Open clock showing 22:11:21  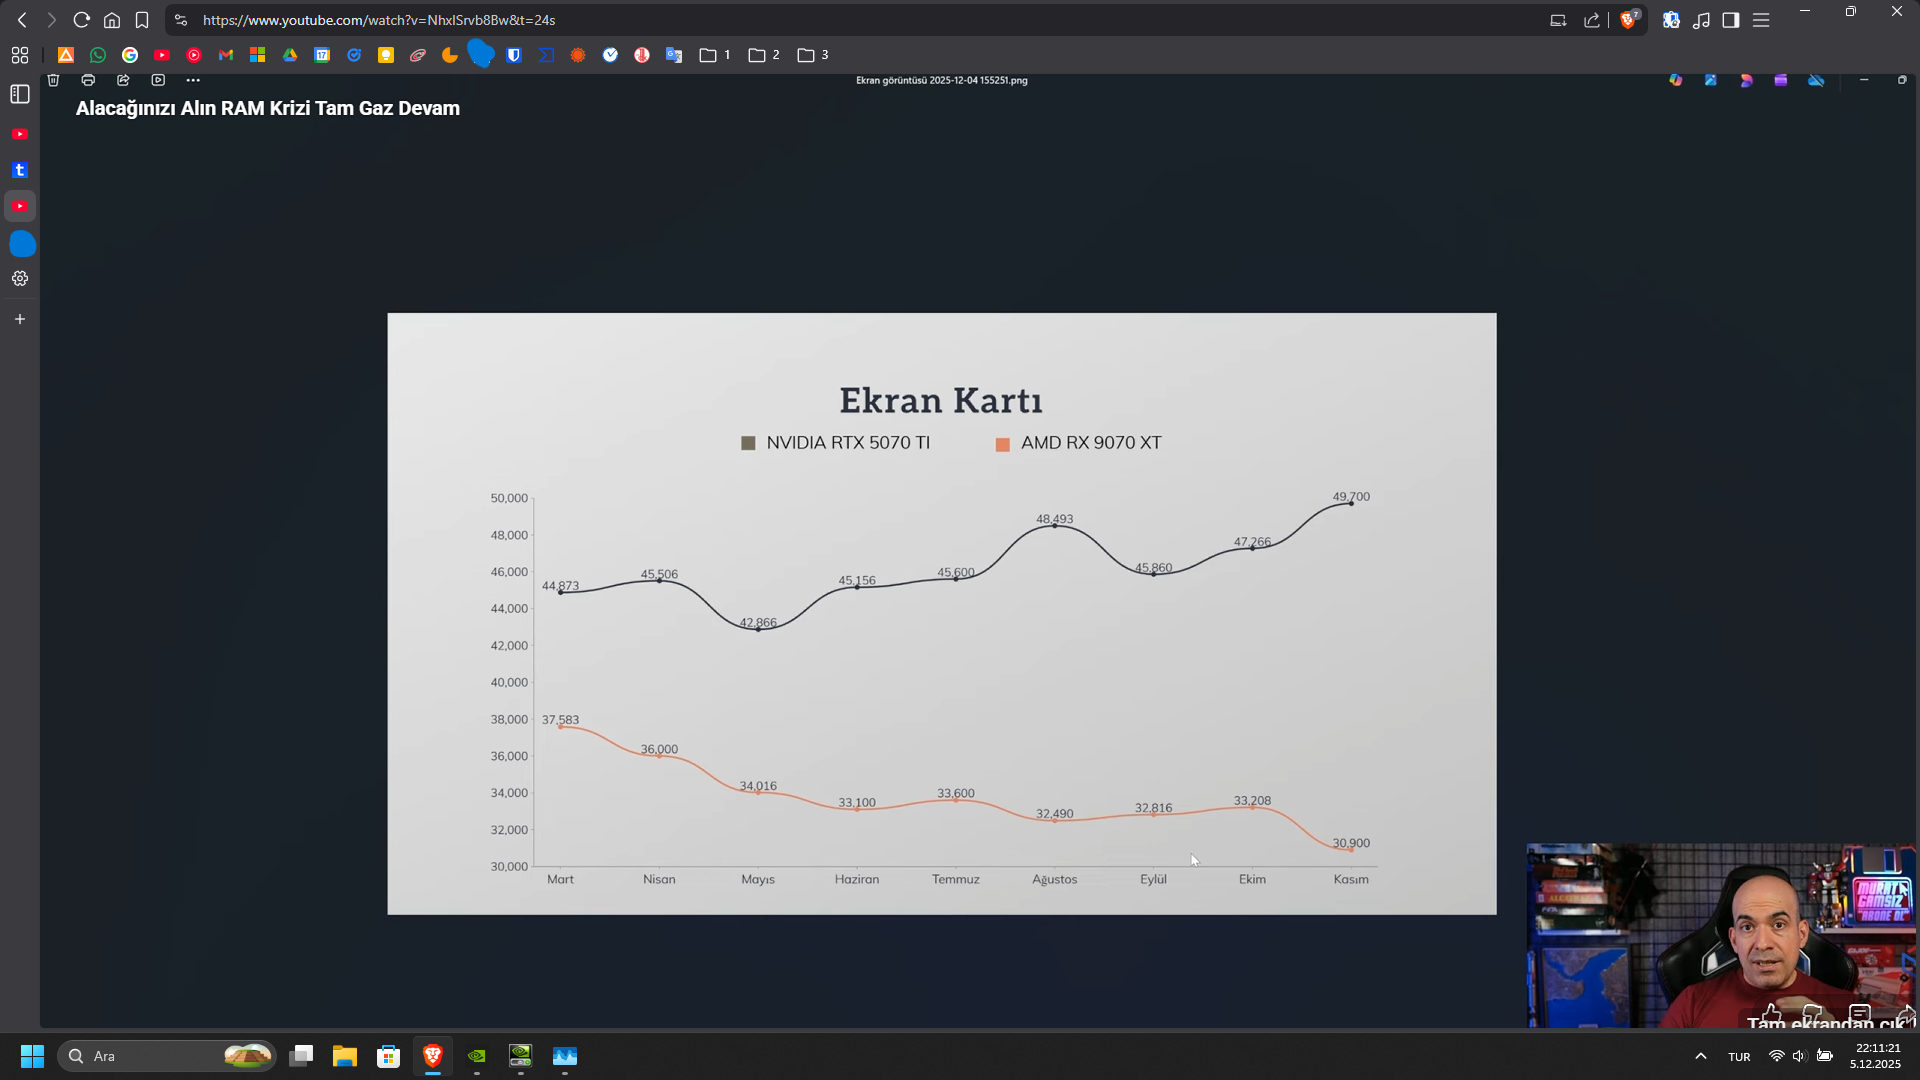tap(1877, 1056)
